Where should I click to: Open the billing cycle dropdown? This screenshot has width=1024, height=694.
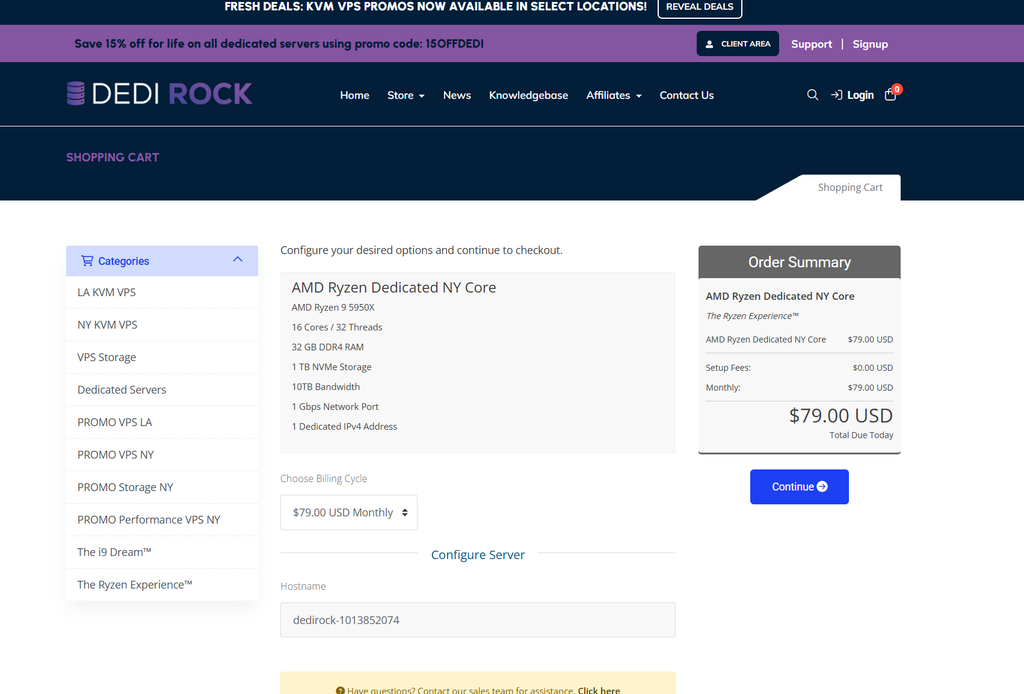click(349, 513)
